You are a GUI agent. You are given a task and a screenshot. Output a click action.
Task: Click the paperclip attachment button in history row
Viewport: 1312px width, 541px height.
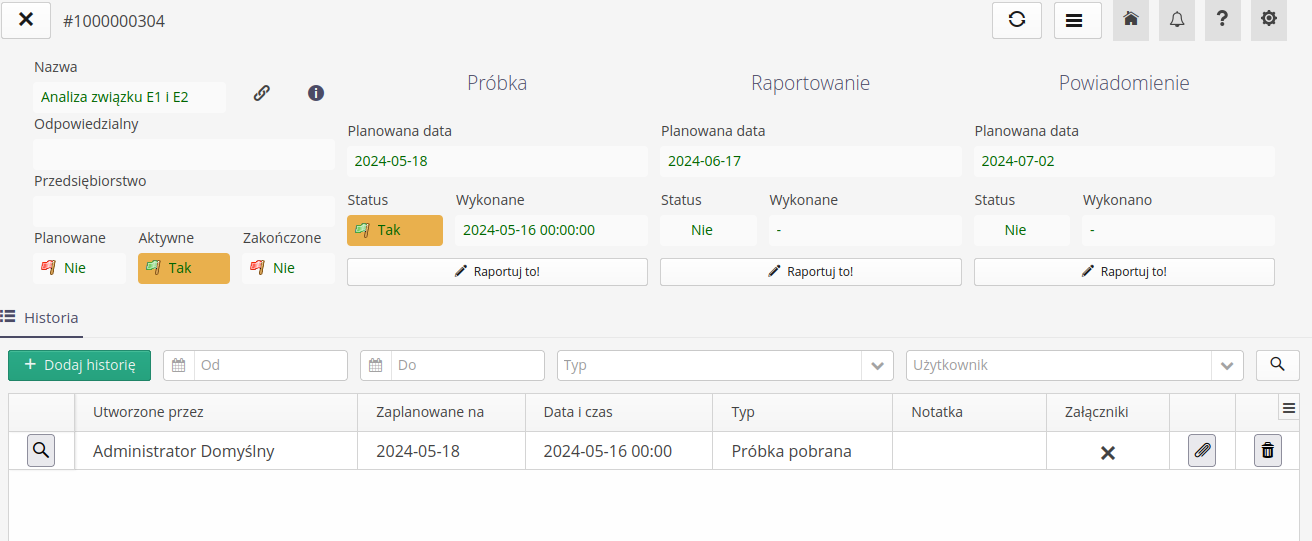[1202, 451]
